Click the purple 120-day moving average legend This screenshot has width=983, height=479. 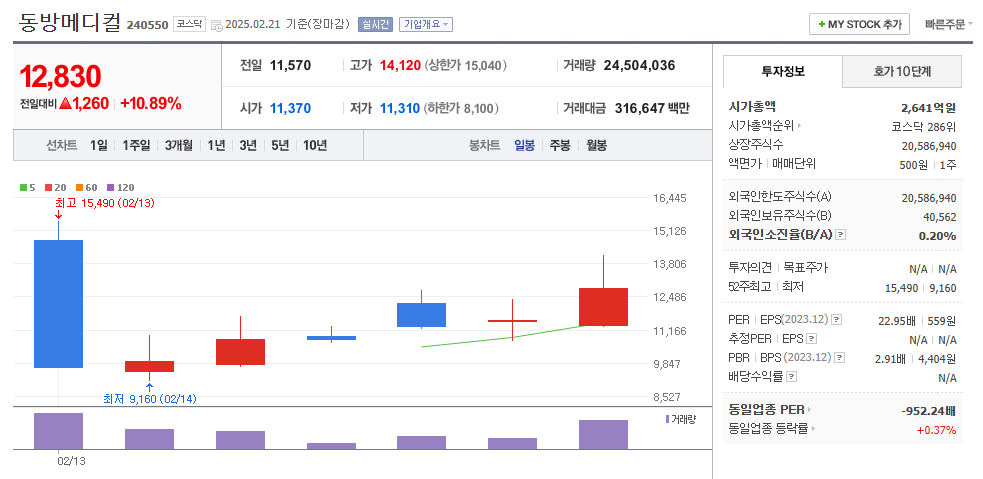pyautogui.click(x=121, y=187)
